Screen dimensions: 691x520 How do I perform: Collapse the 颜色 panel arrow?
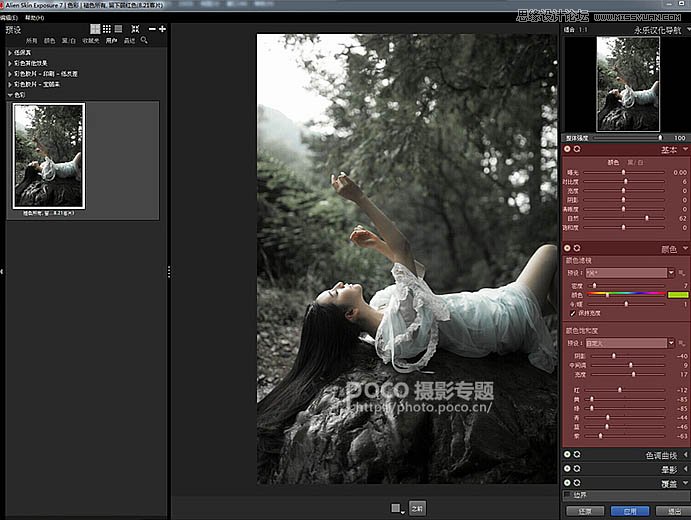pos(685,249)
